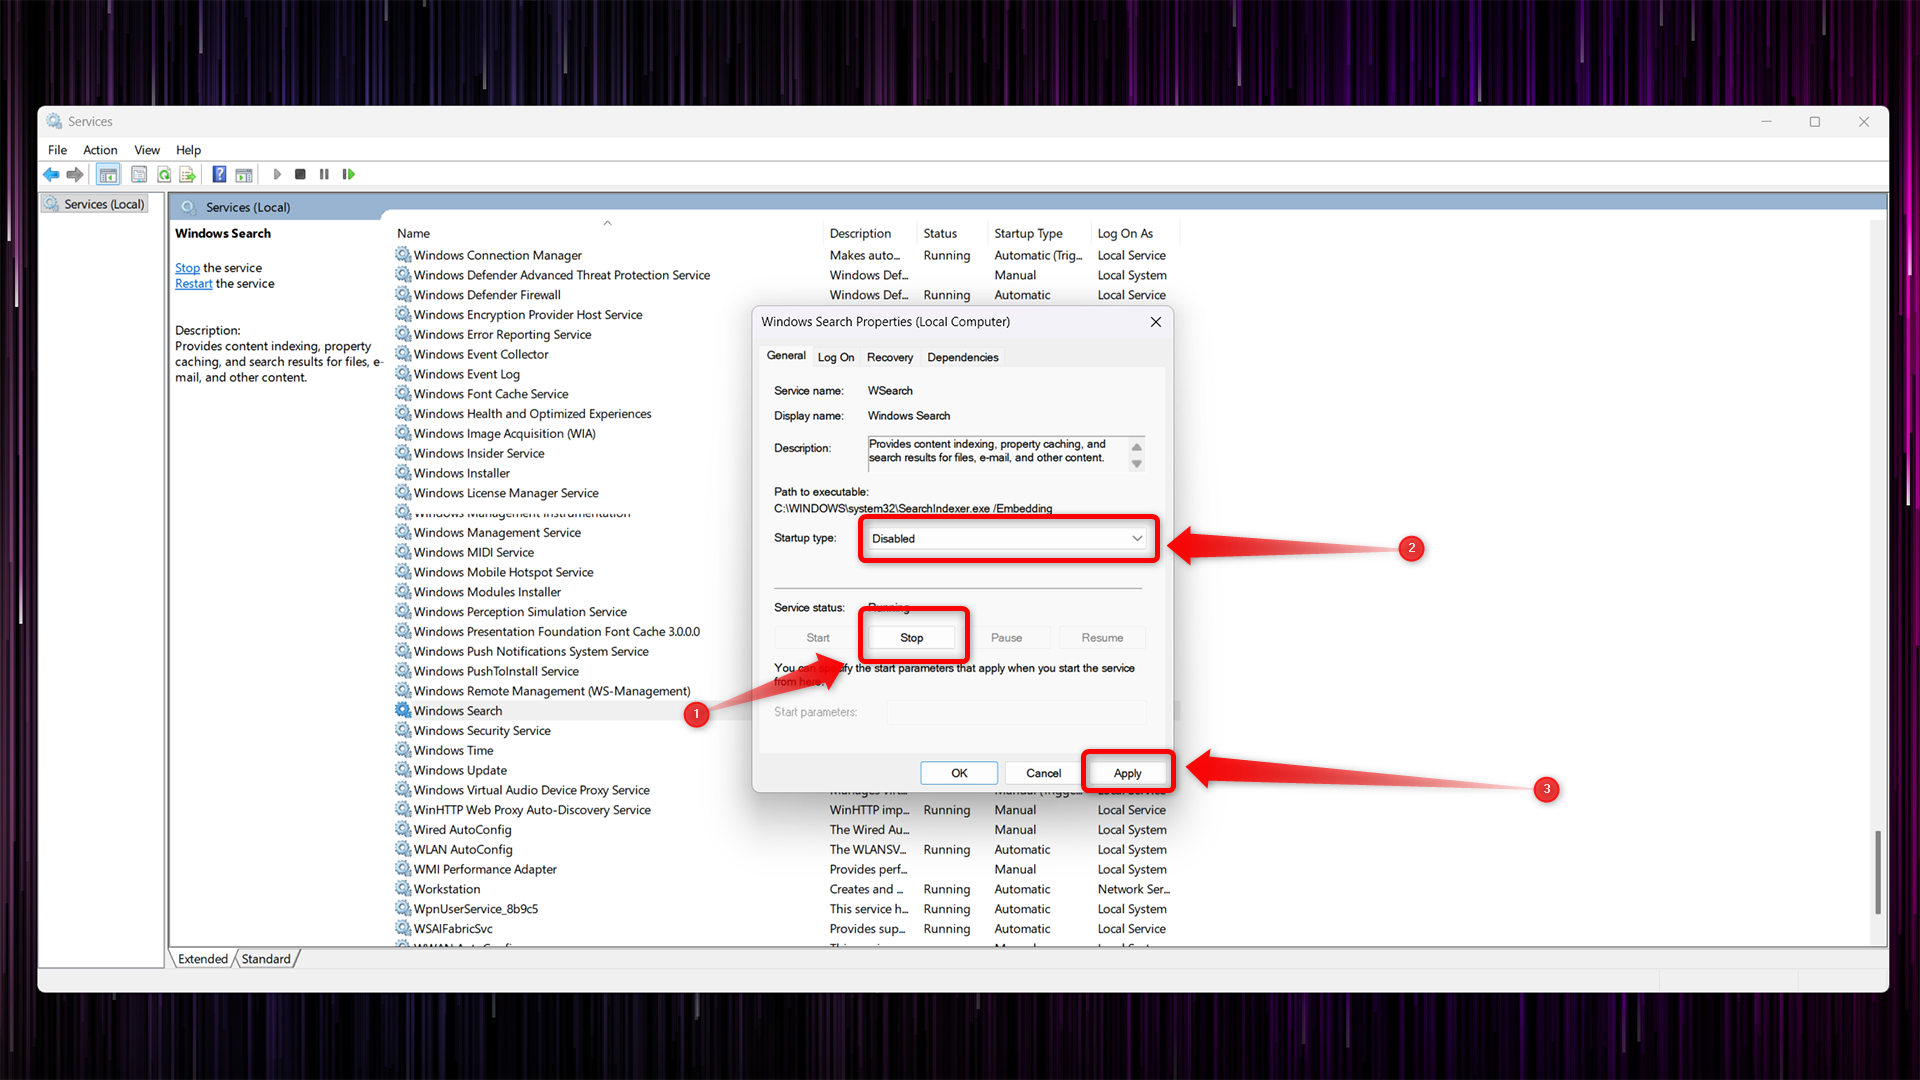Click the green Refresh toolbar icon
Screen dimensions: 1920x1080
point(164,174)
